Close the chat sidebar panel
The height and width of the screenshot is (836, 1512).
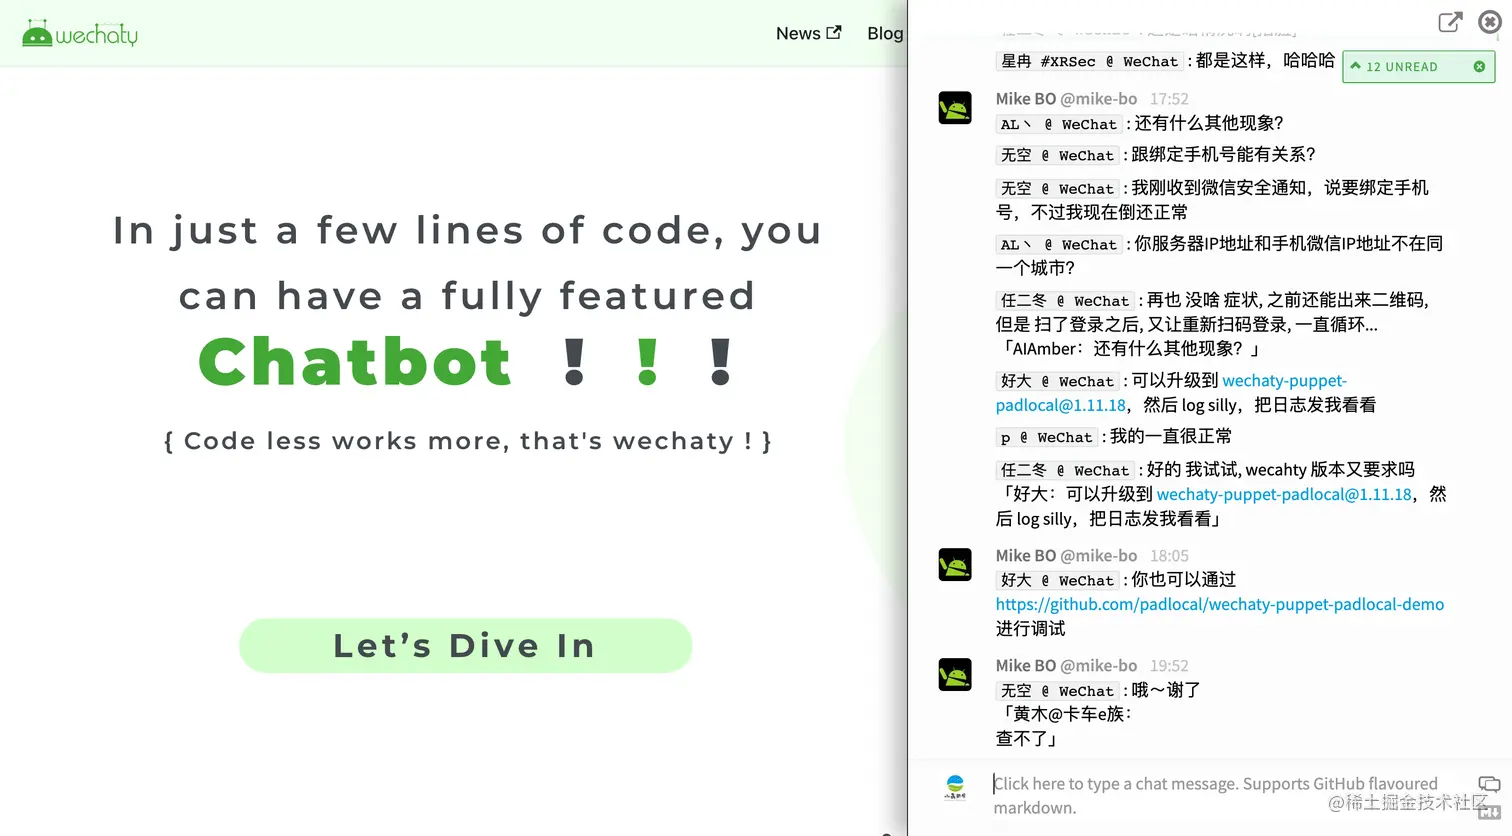coord(1490,22)
